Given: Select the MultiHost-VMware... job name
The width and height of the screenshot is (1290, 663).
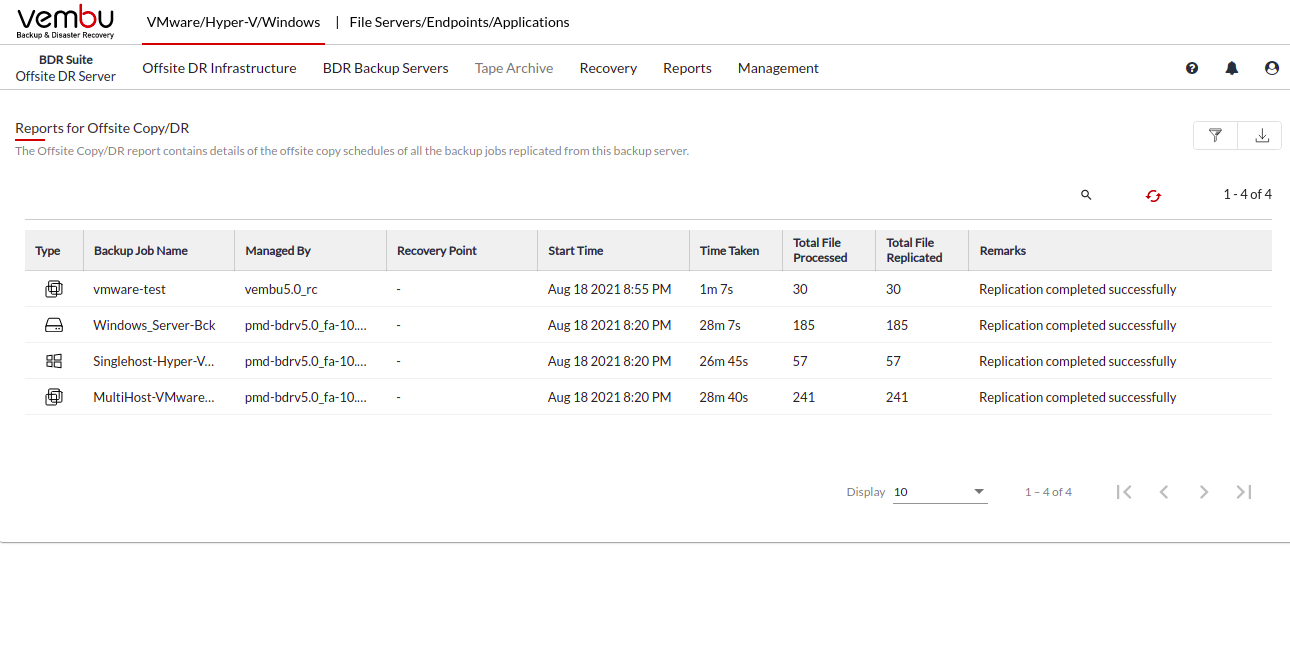Looking at the screenshot, I should point(153,397).
